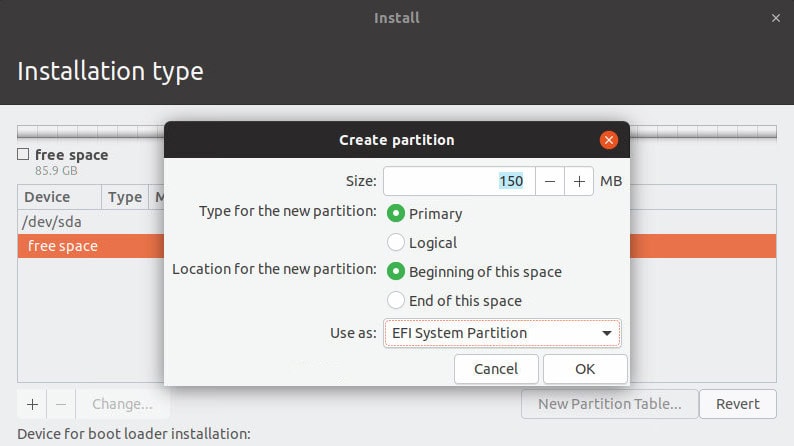The width and height of the screenshot is (794, 446).
Task: Decrease partition size with minus button
Action: pyautogui.click(x=550, y=181)
